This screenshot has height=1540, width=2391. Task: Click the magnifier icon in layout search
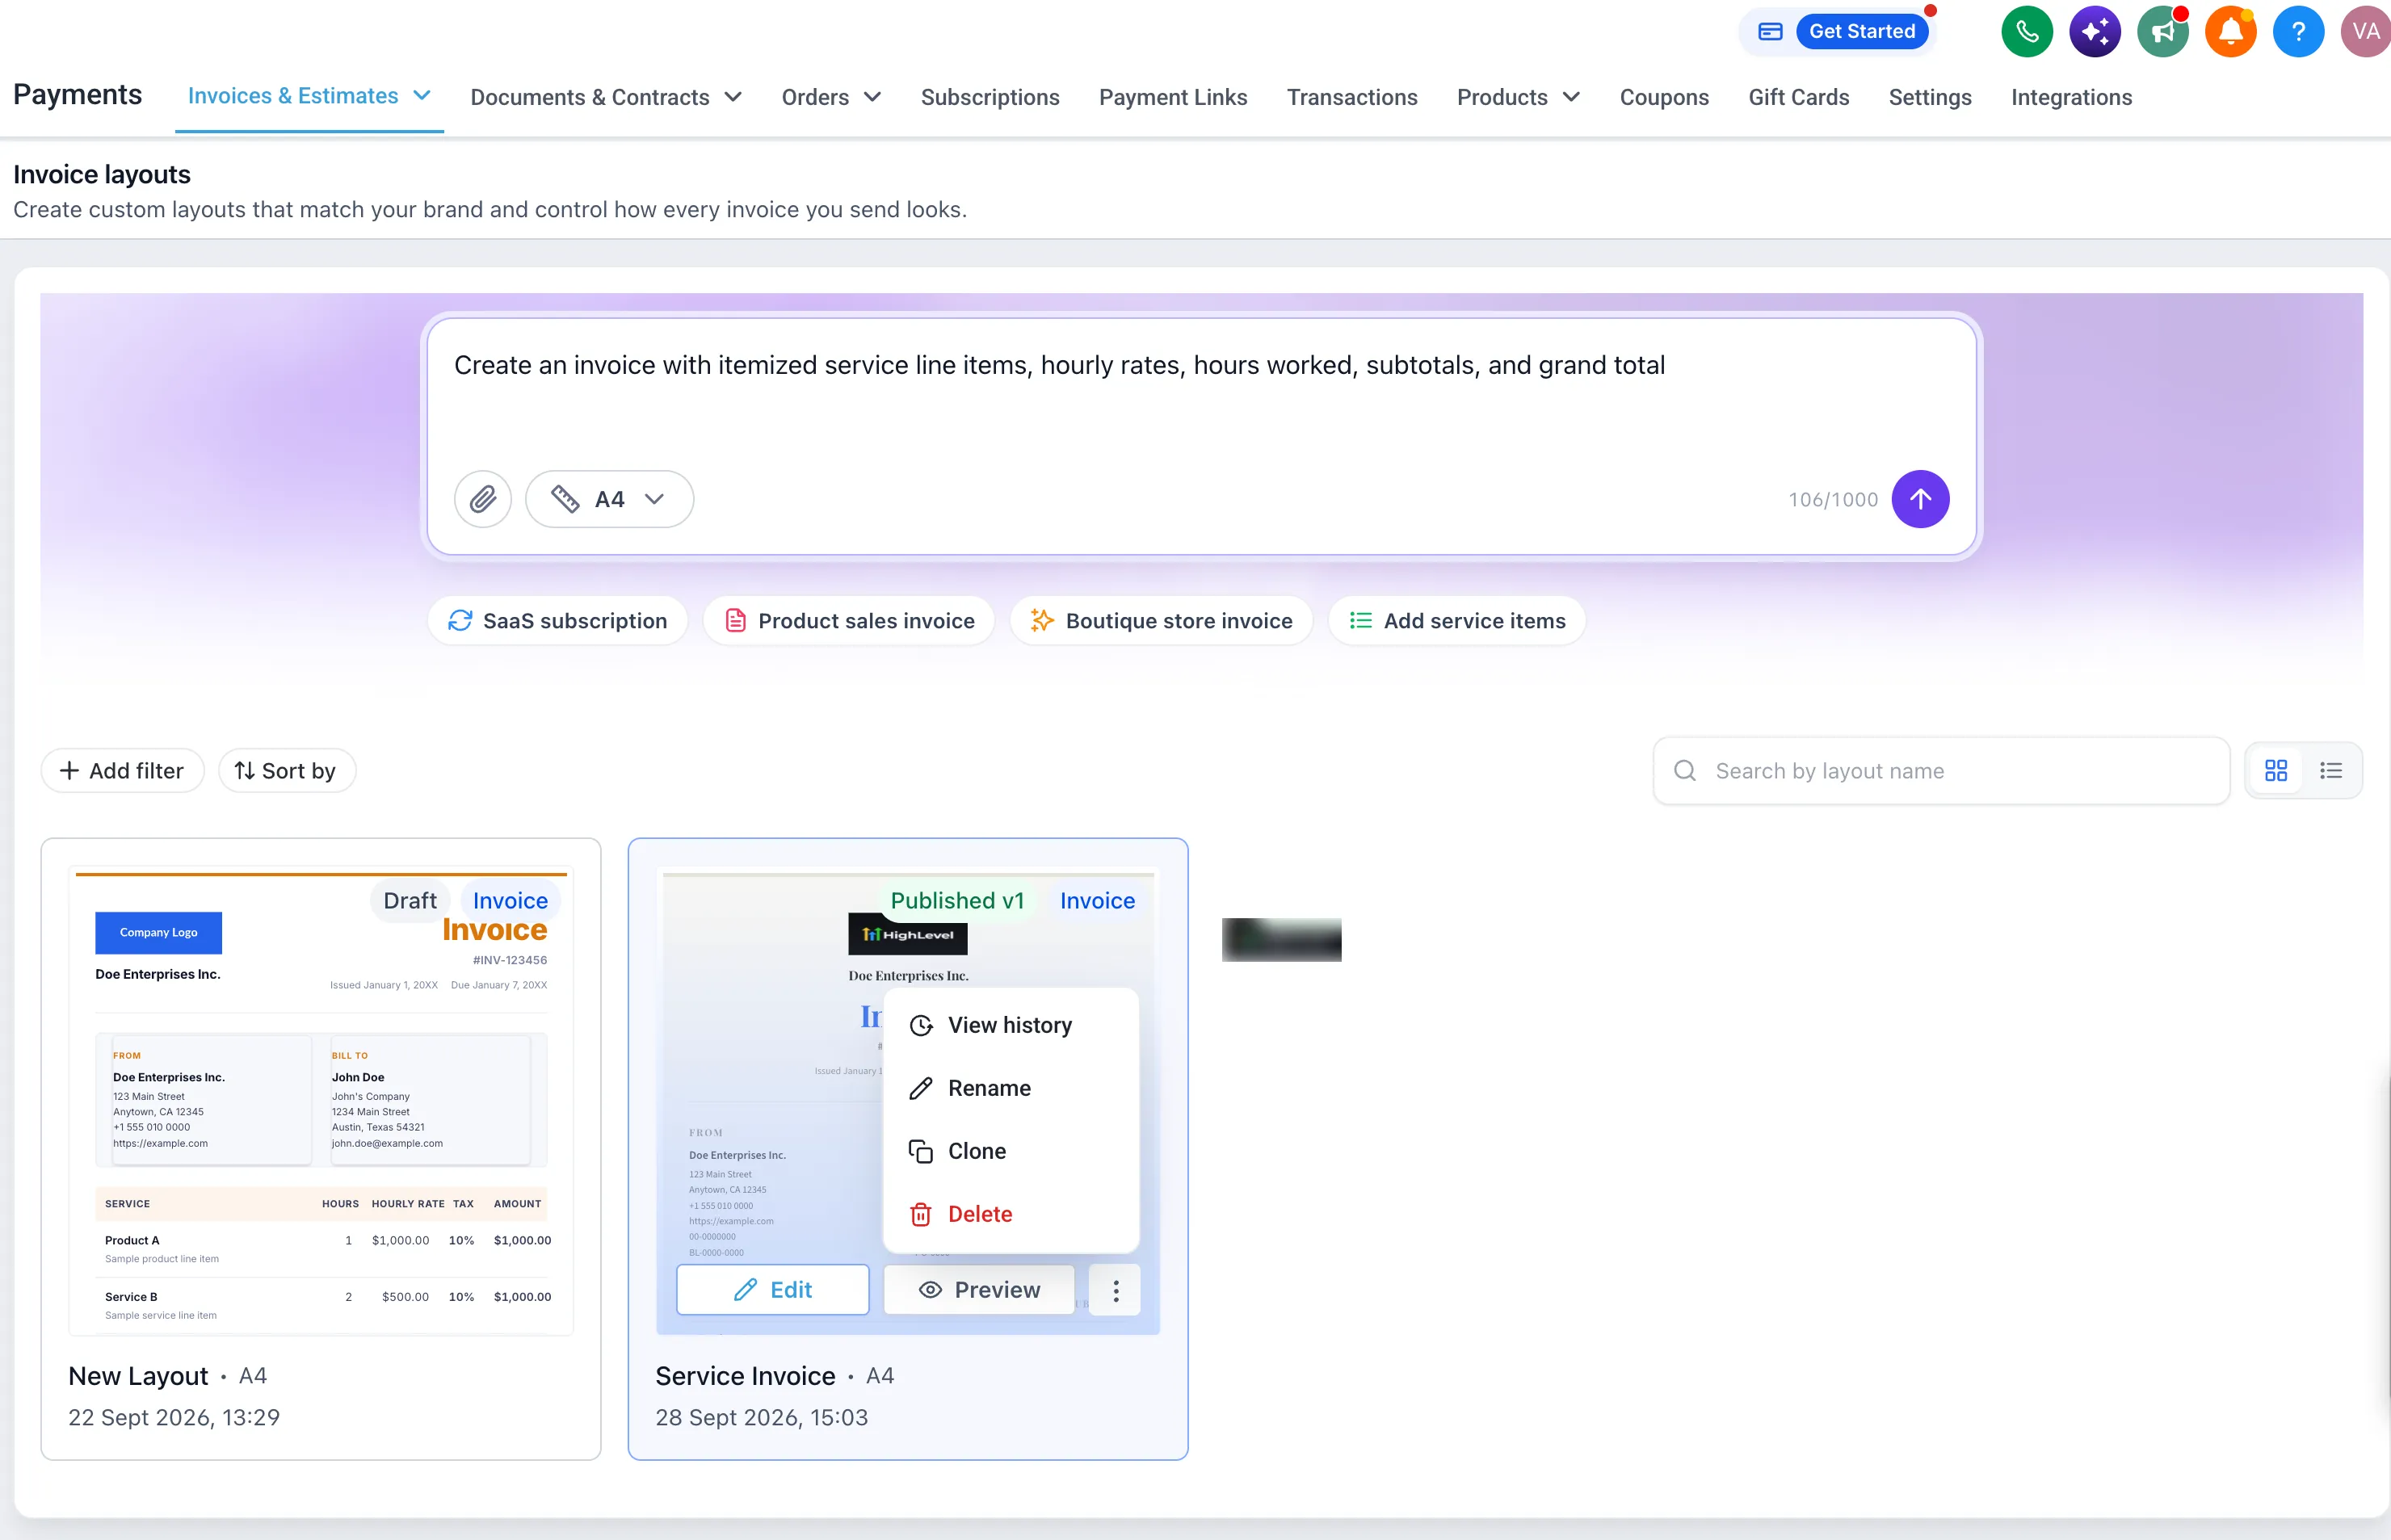(1685, 770)
